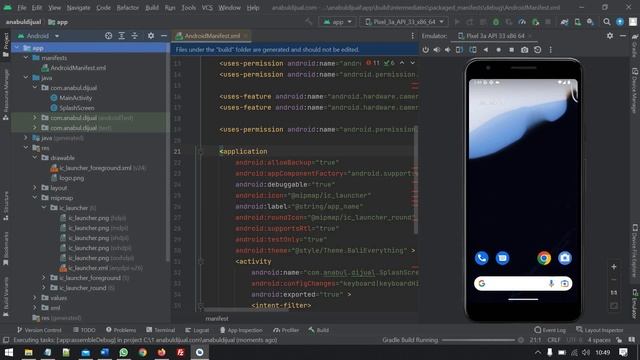Expand the layout folder arrow

click(x=35, y=188)
